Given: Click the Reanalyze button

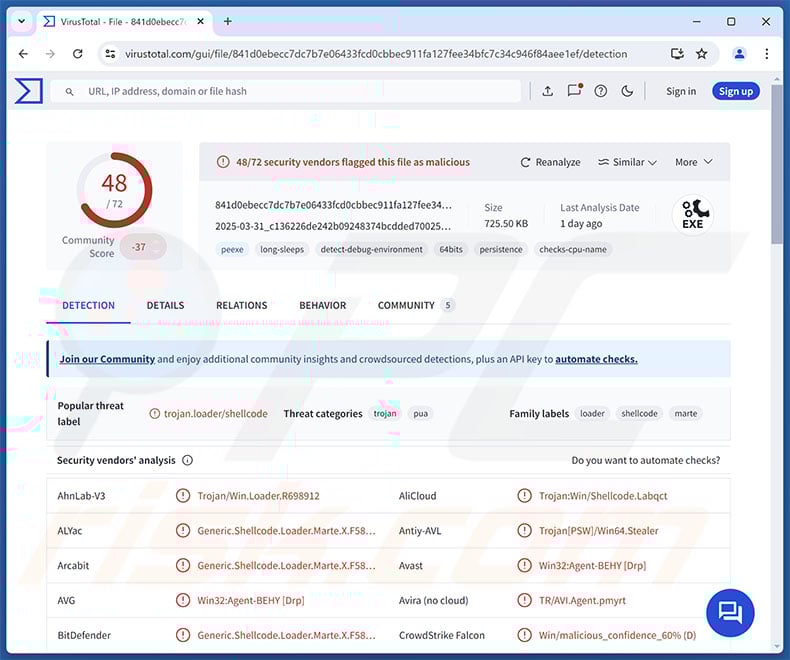Looking at the screenshot, I should pos(551,162).
